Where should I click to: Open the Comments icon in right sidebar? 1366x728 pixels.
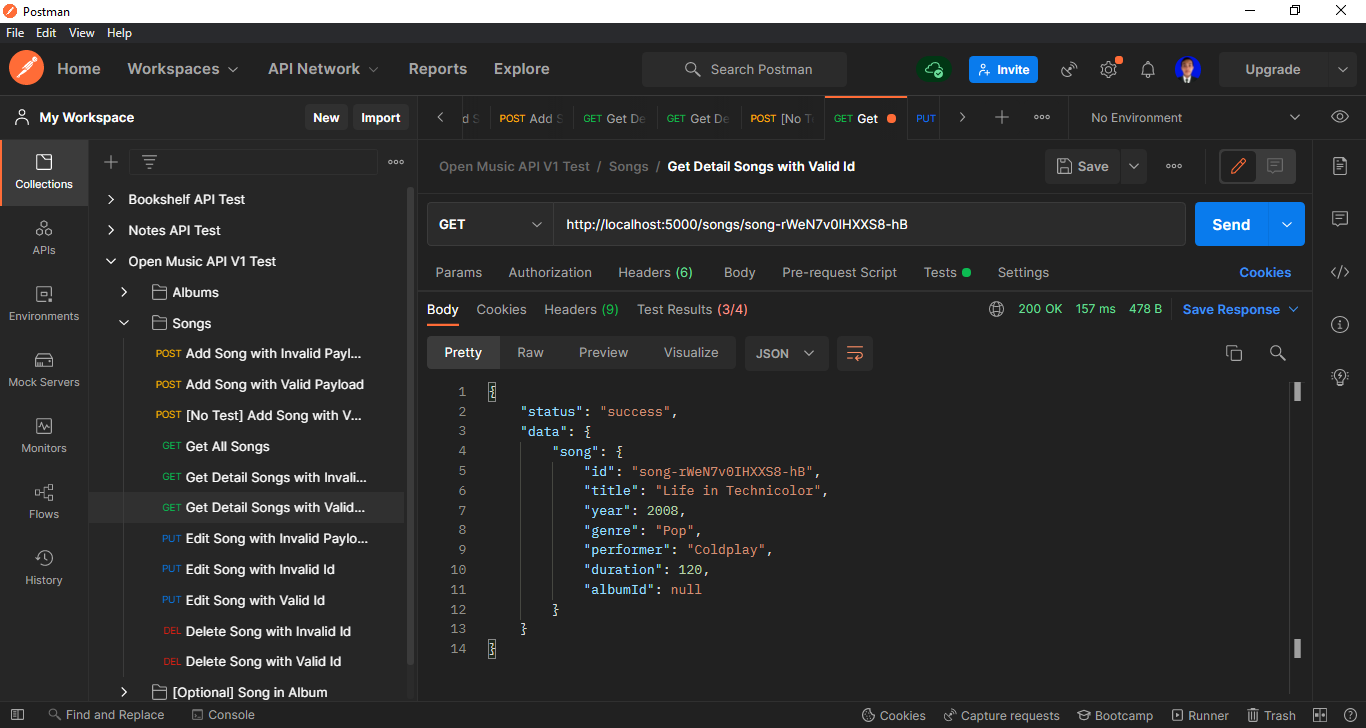coord(1340,219)
